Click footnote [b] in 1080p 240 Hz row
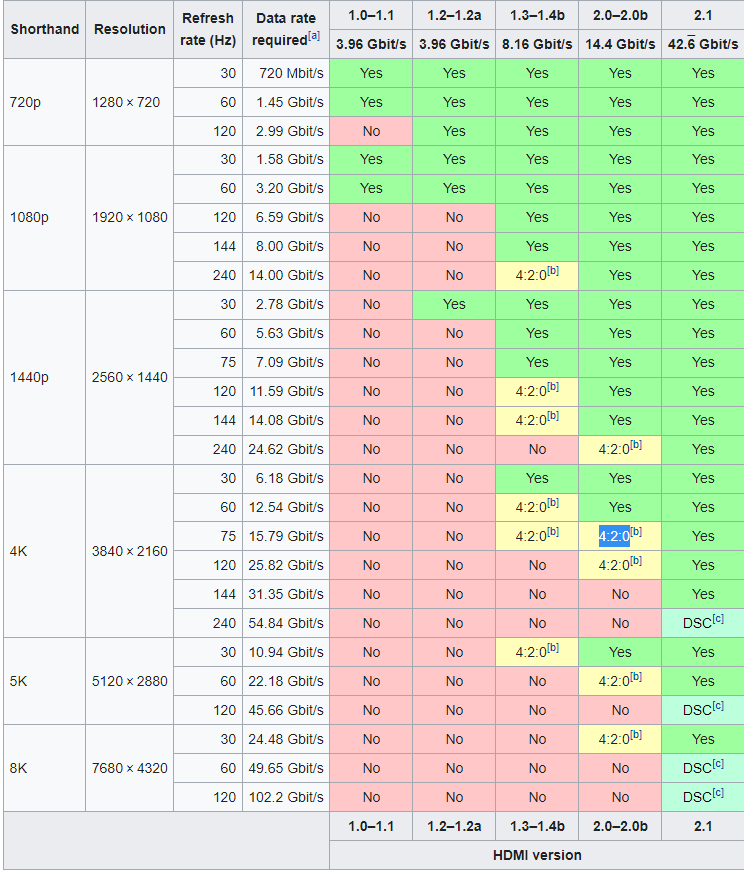The height and width of the screenshot is (872, 744). click(x=553, y=272)
